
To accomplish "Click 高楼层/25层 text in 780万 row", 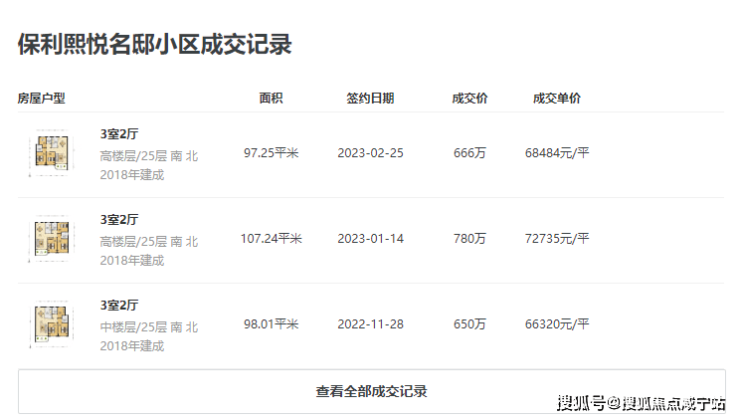I will click(x=133, y=242).
